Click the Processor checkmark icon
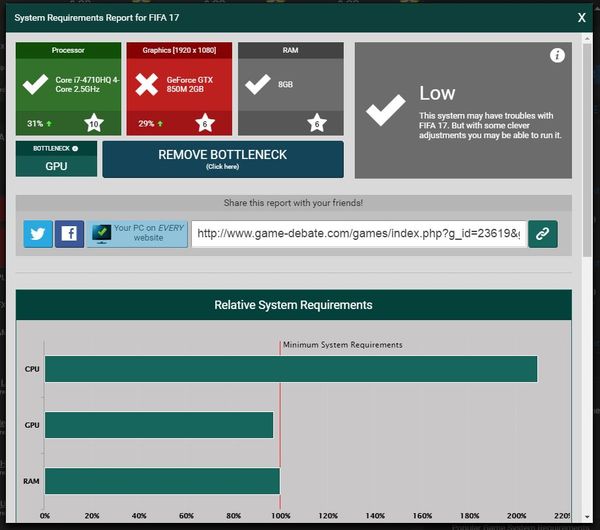 click(x=35, y=84)
